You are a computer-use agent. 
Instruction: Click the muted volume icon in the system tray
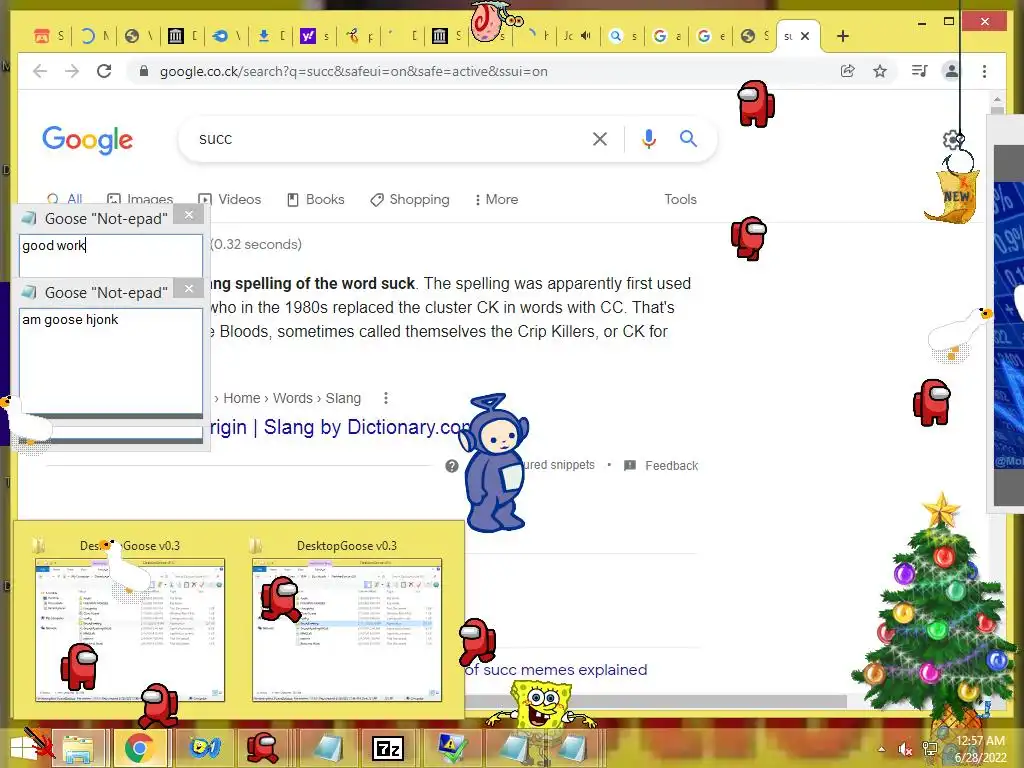[x=905, y=749]
